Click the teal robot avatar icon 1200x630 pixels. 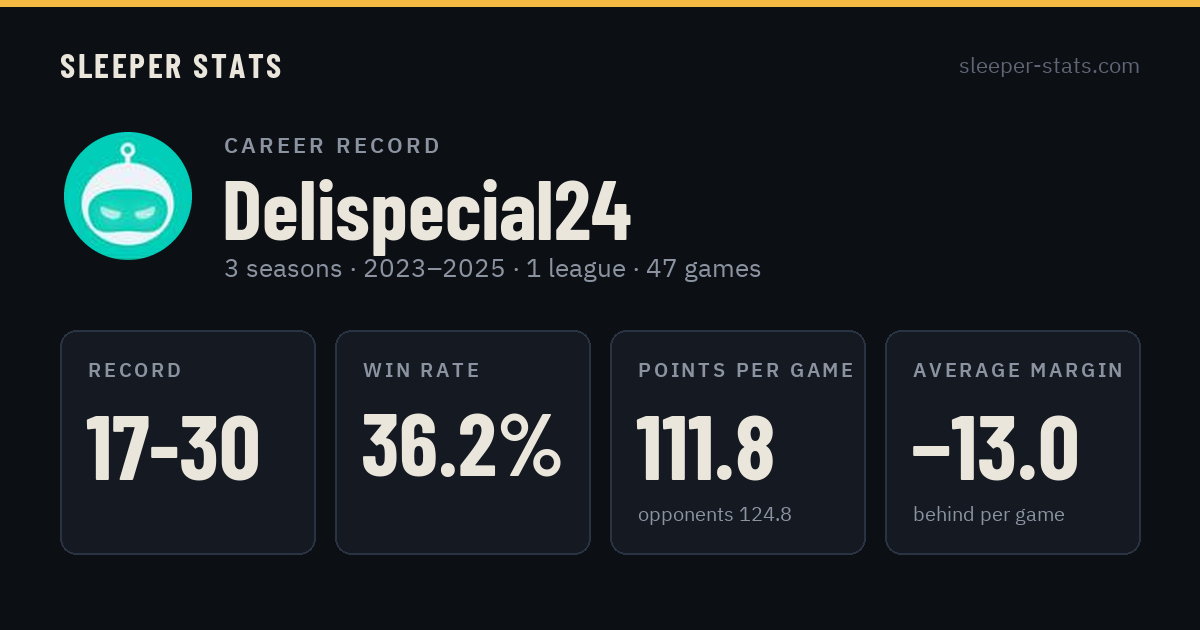(128, 196)
